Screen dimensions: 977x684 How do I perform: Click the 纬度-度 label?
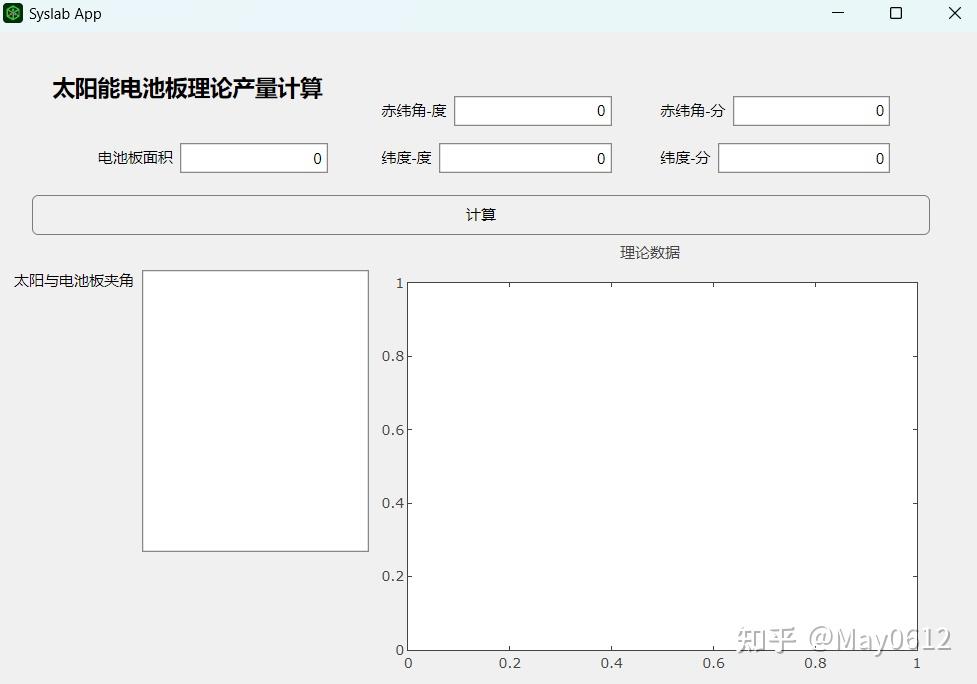[x=406, y=158]
